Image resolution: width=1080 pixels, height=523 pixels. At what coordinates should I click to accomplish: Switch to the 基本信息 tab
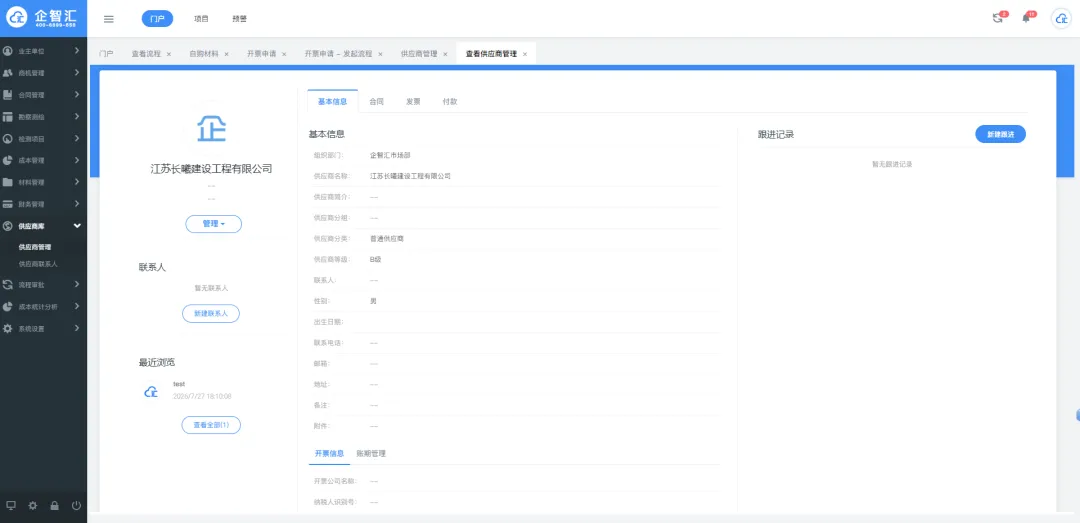click(x=333, y=101)
